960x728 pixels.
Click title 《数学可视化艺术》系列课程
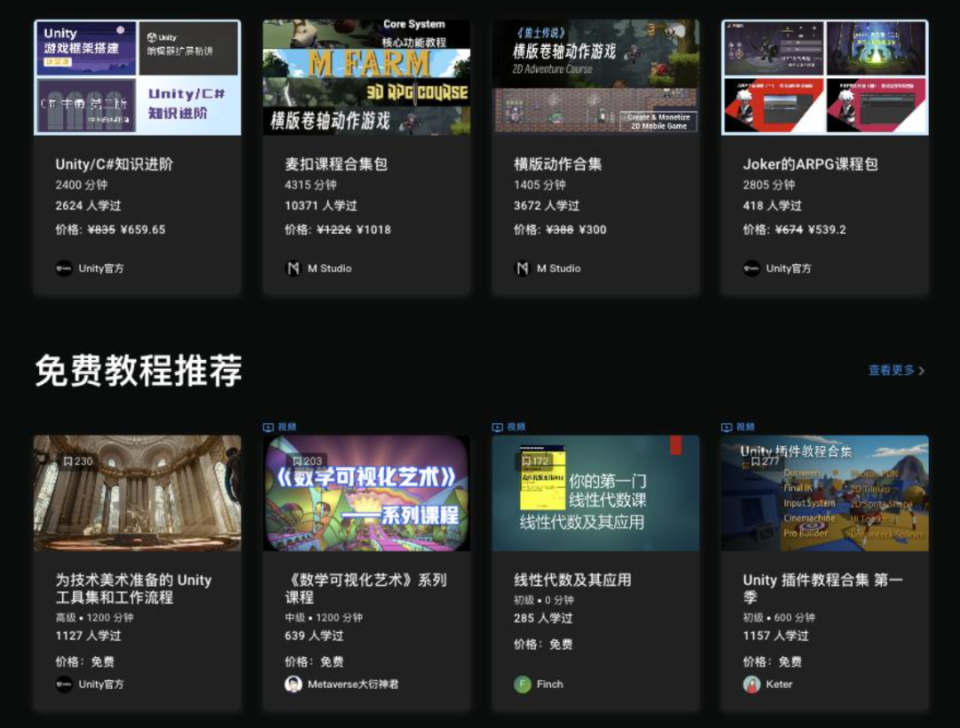point(366,588)
